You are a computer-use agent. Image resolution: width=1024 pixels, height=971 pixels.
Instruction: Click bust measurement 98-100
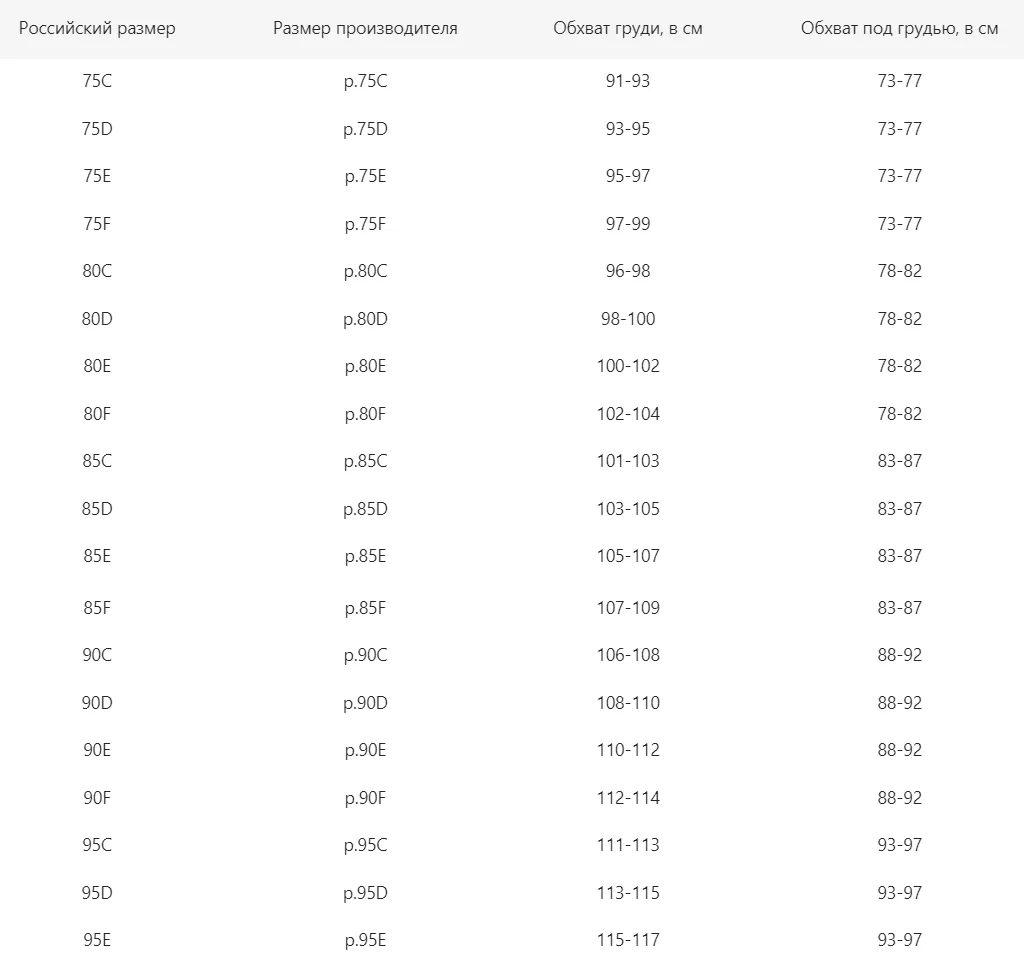[x=628, y=319]
